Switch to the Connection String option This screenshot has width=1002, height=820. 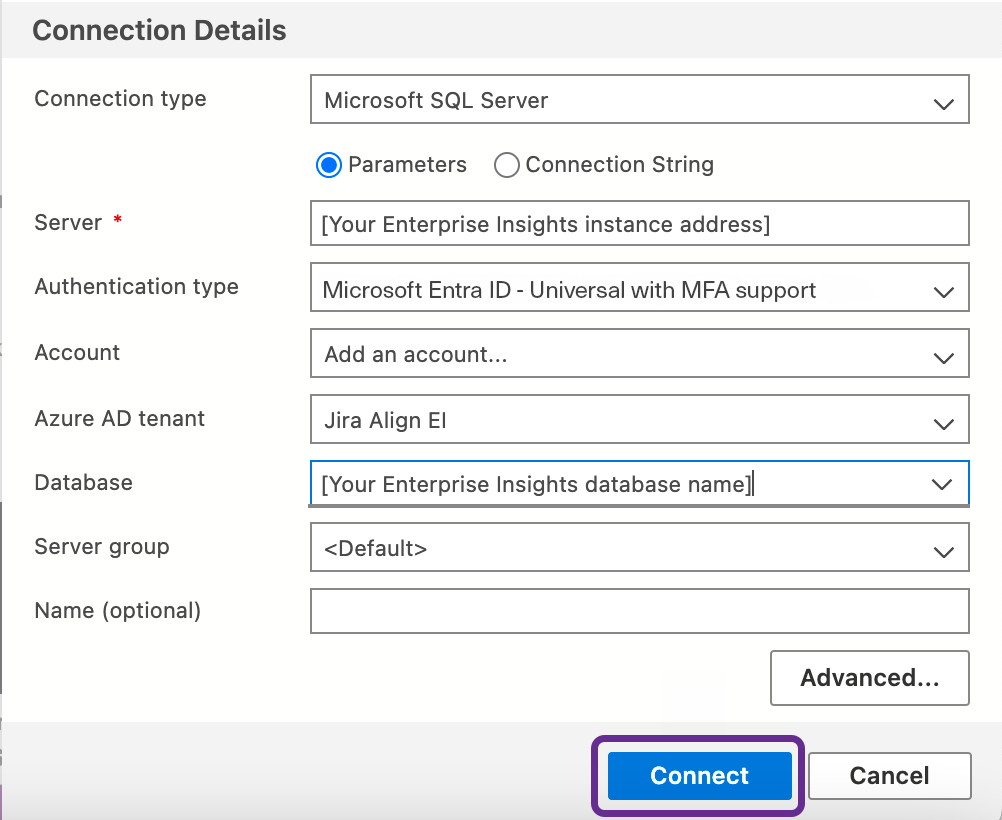pyautogui.click(x=506, y=165)
